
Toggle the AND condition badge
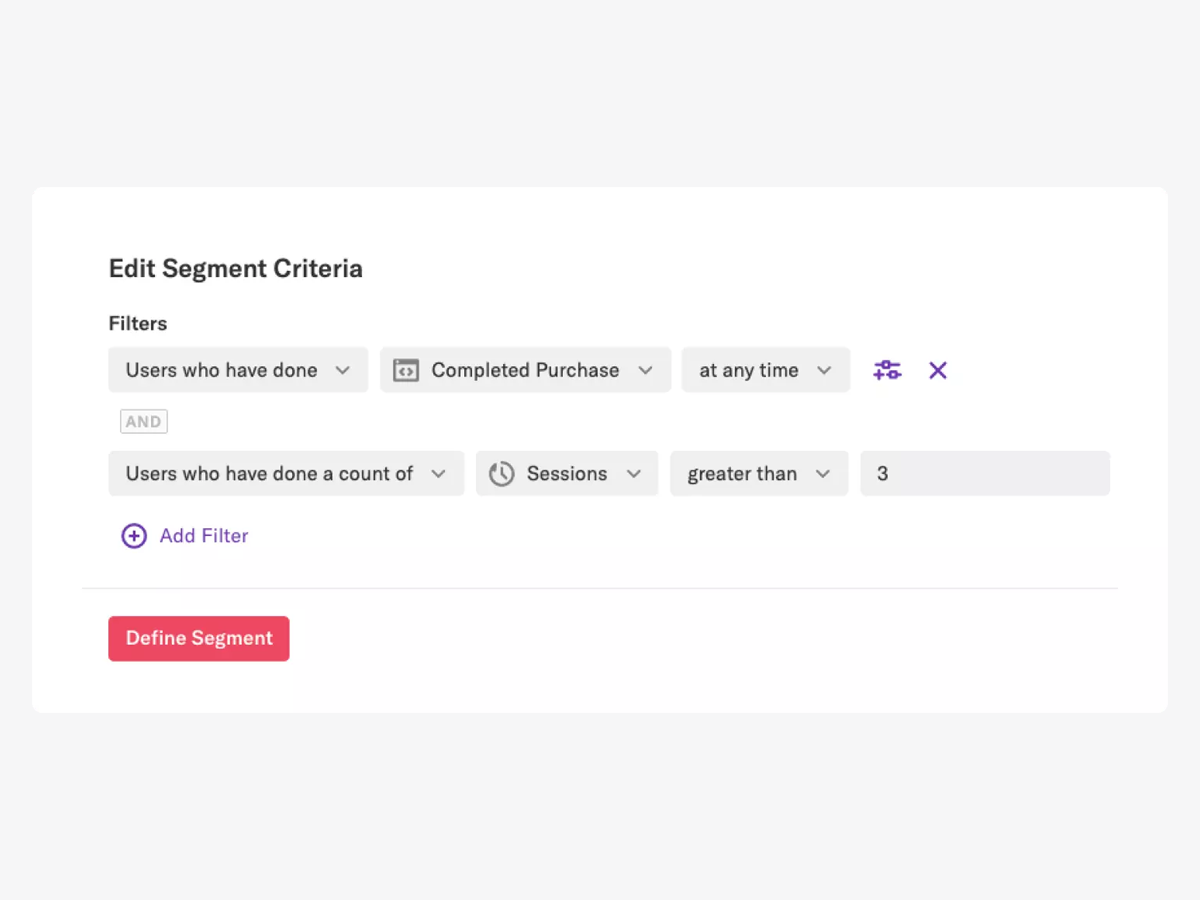coord(143,421)
